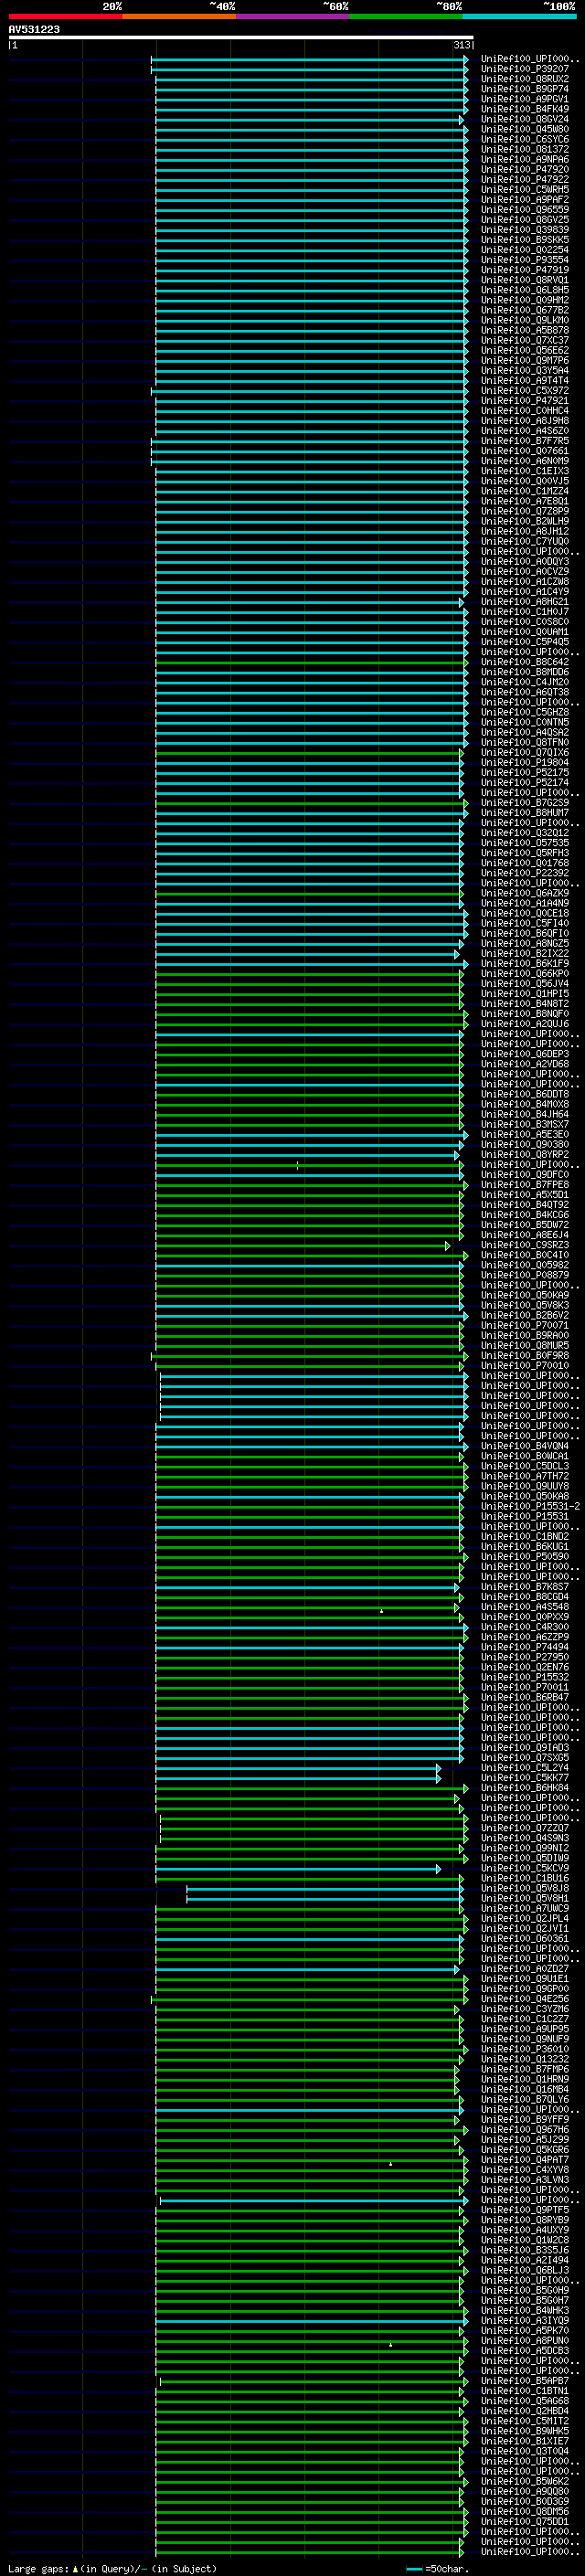Select the UniRef100_P08879 label

click(x=525, y=1276)
